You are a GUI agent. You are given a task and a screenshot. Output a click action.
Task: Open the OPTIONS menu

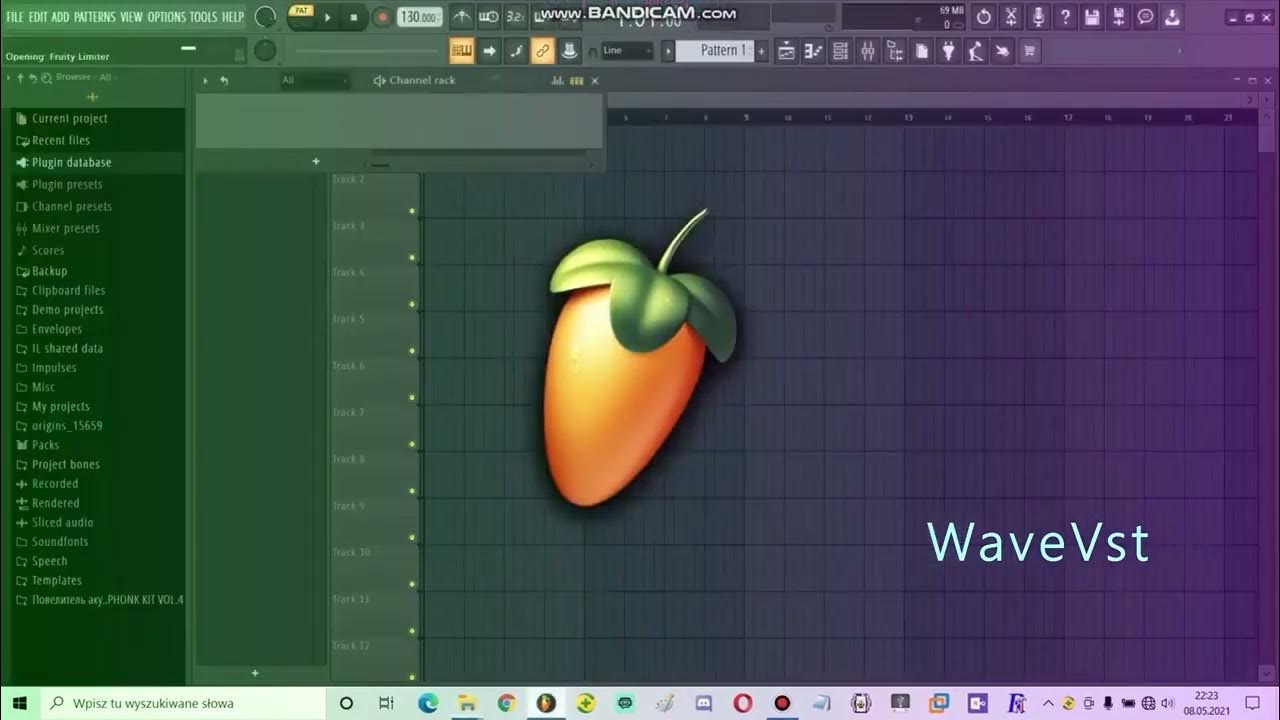coord(167,17)
